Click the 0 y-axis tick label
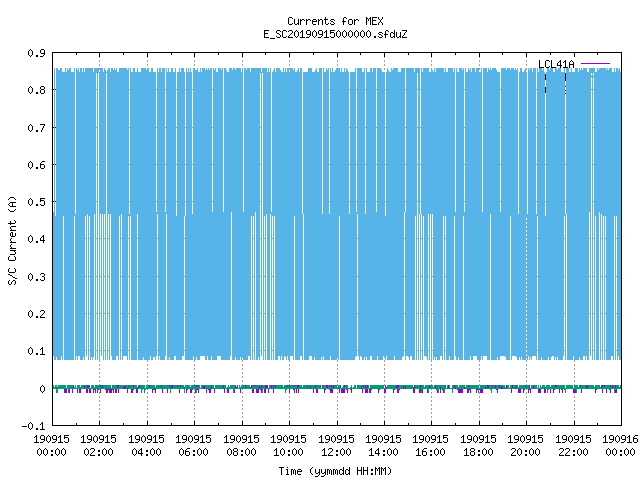The image size is (640, 480). [x=42, y=389]
